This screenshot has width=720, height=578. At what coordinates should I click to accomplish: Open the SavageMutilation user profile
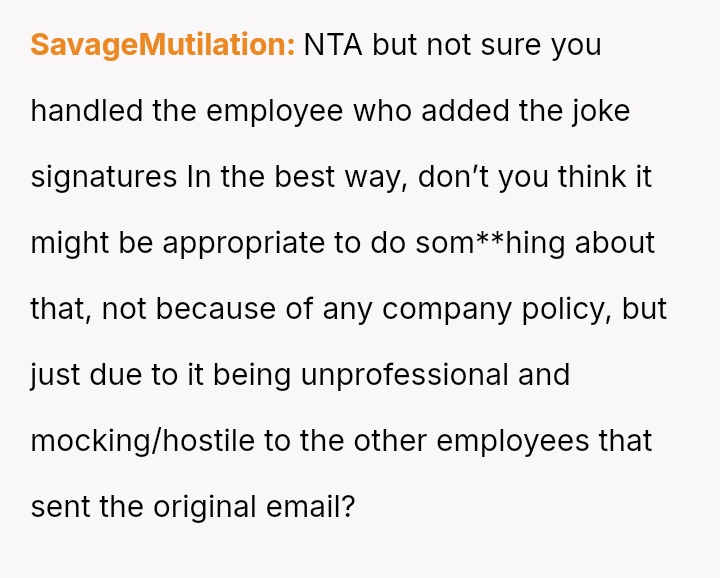(163, 46)
